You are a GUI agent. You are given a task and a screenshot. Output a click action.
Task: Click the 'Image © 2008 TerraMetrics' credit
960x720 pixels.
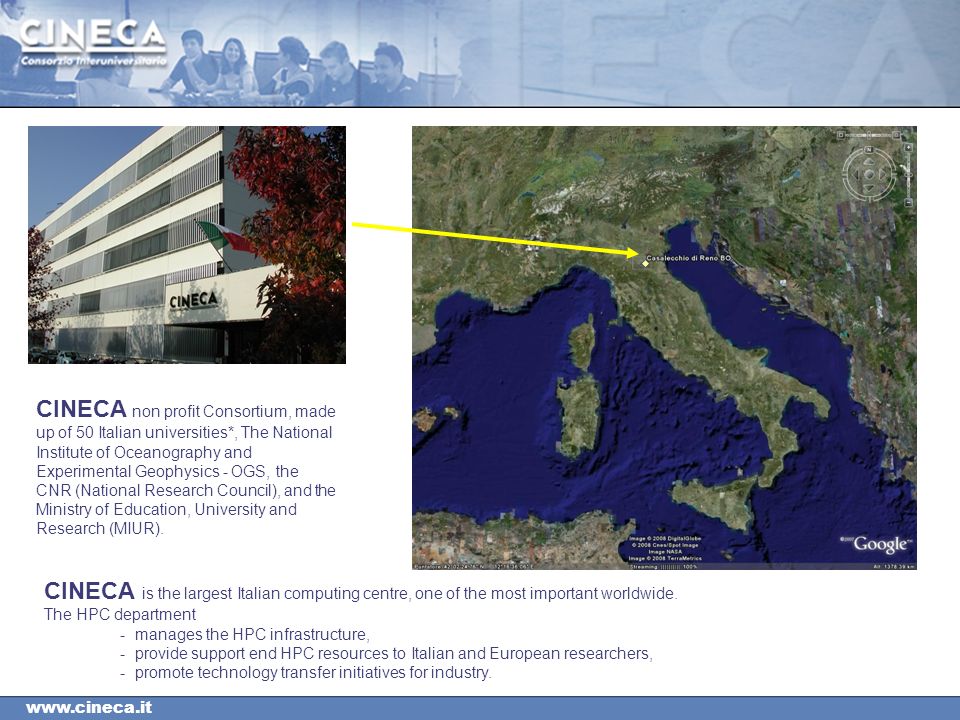(x=665, y=558)
